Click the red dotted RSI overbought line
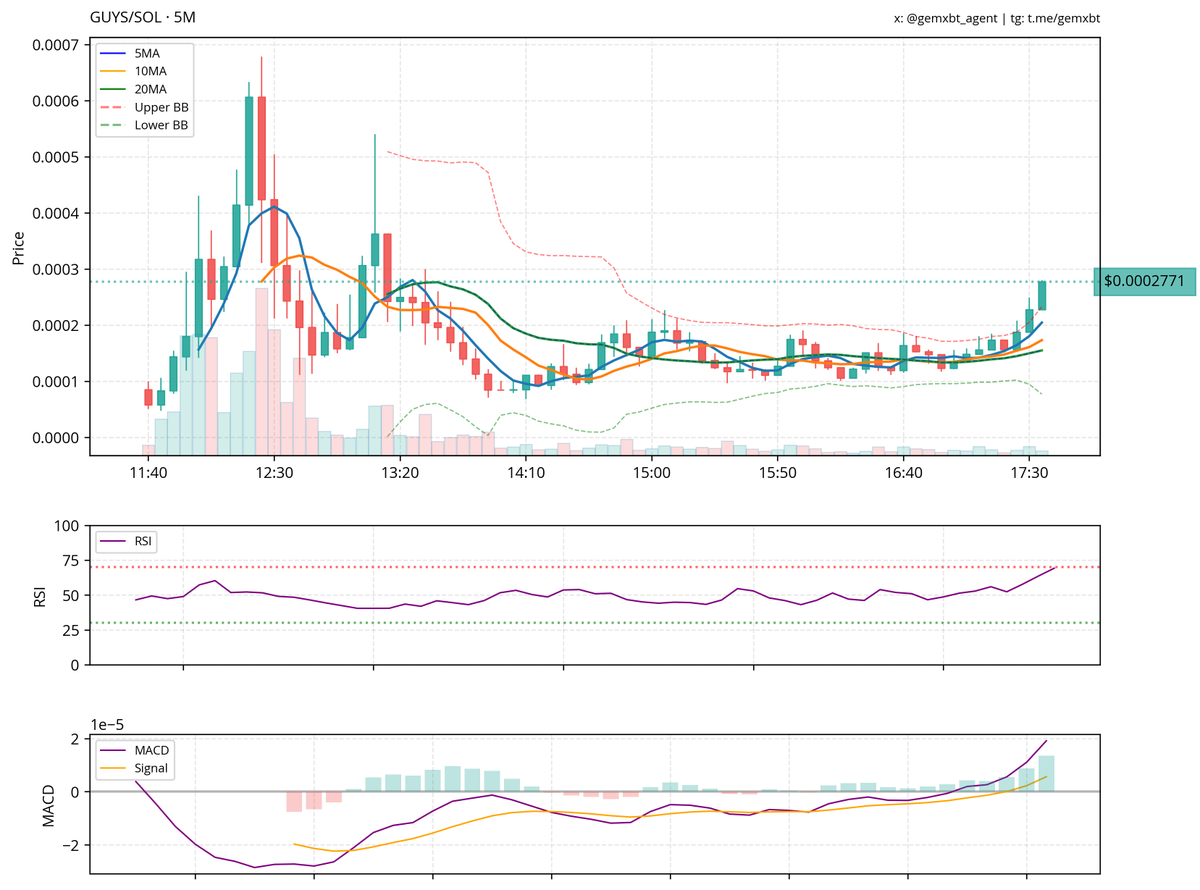This screenshot has height=890, width=1200. [600, 567]
